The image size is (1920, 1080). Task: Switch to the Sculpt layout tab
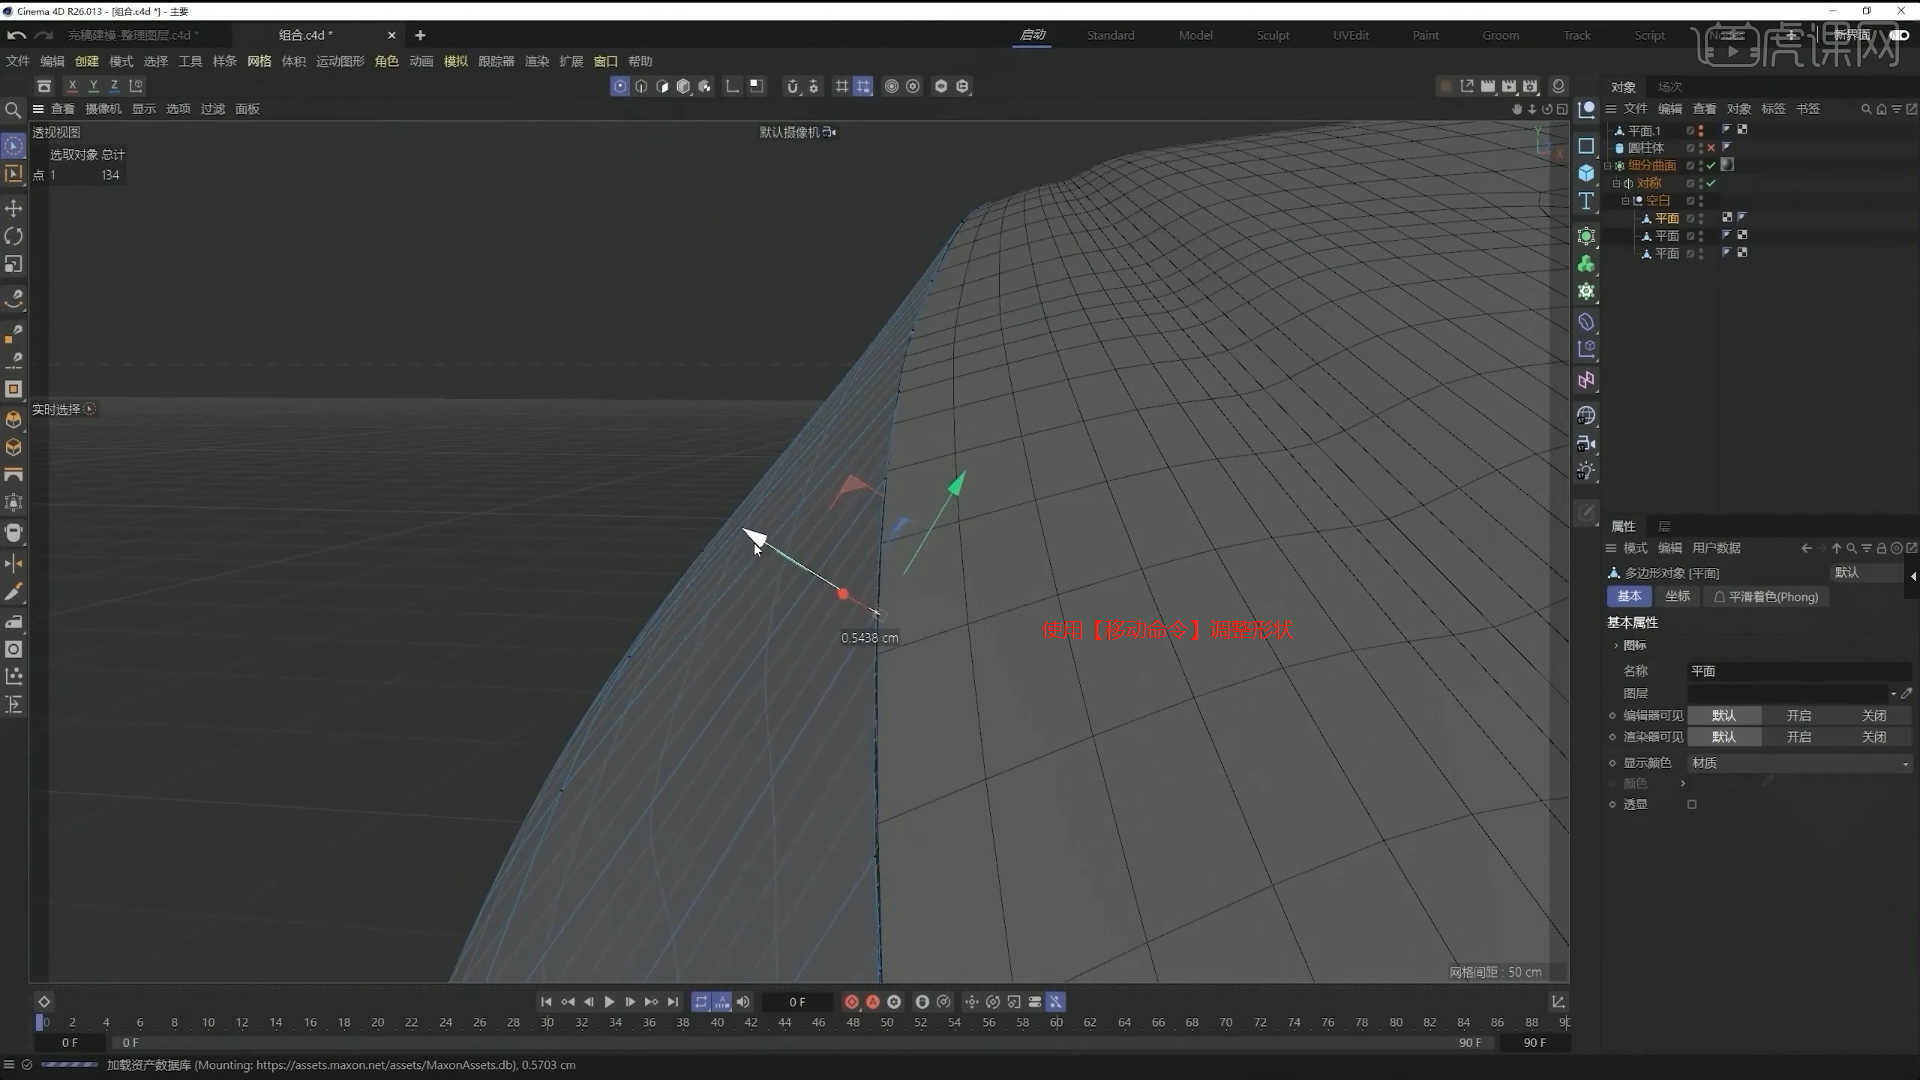(1272, 35)
